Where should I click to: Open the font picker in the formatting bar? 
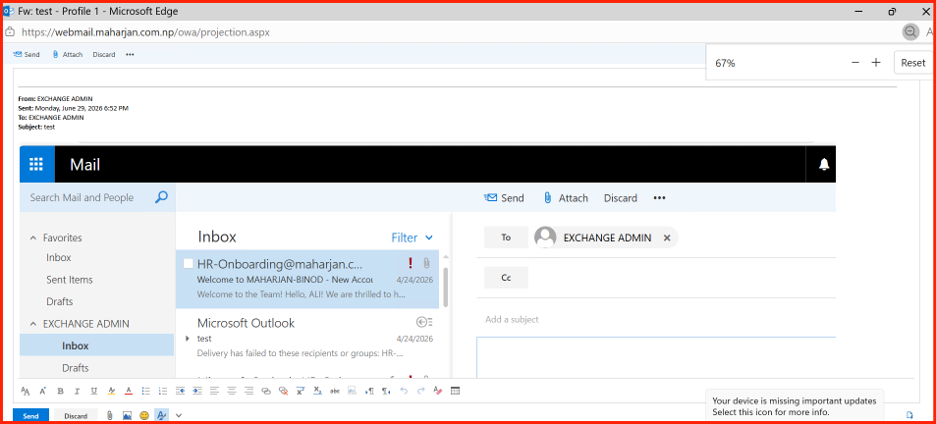pos(25,391)
